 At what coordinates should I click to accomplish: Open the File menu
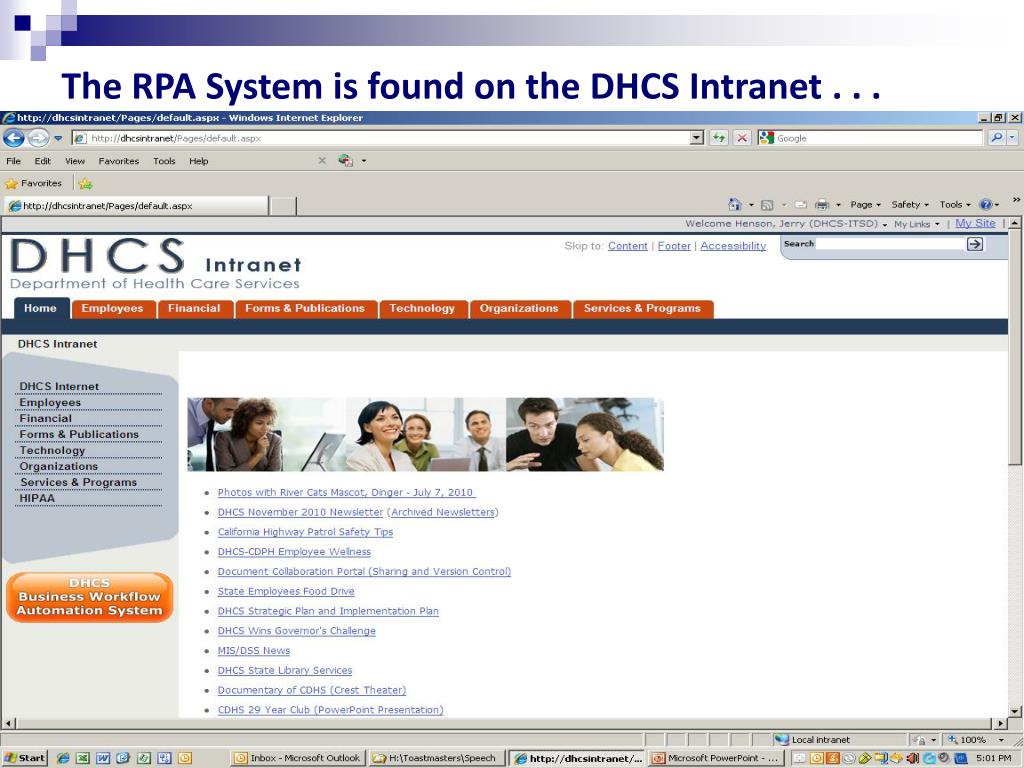(x=14, y=161)
